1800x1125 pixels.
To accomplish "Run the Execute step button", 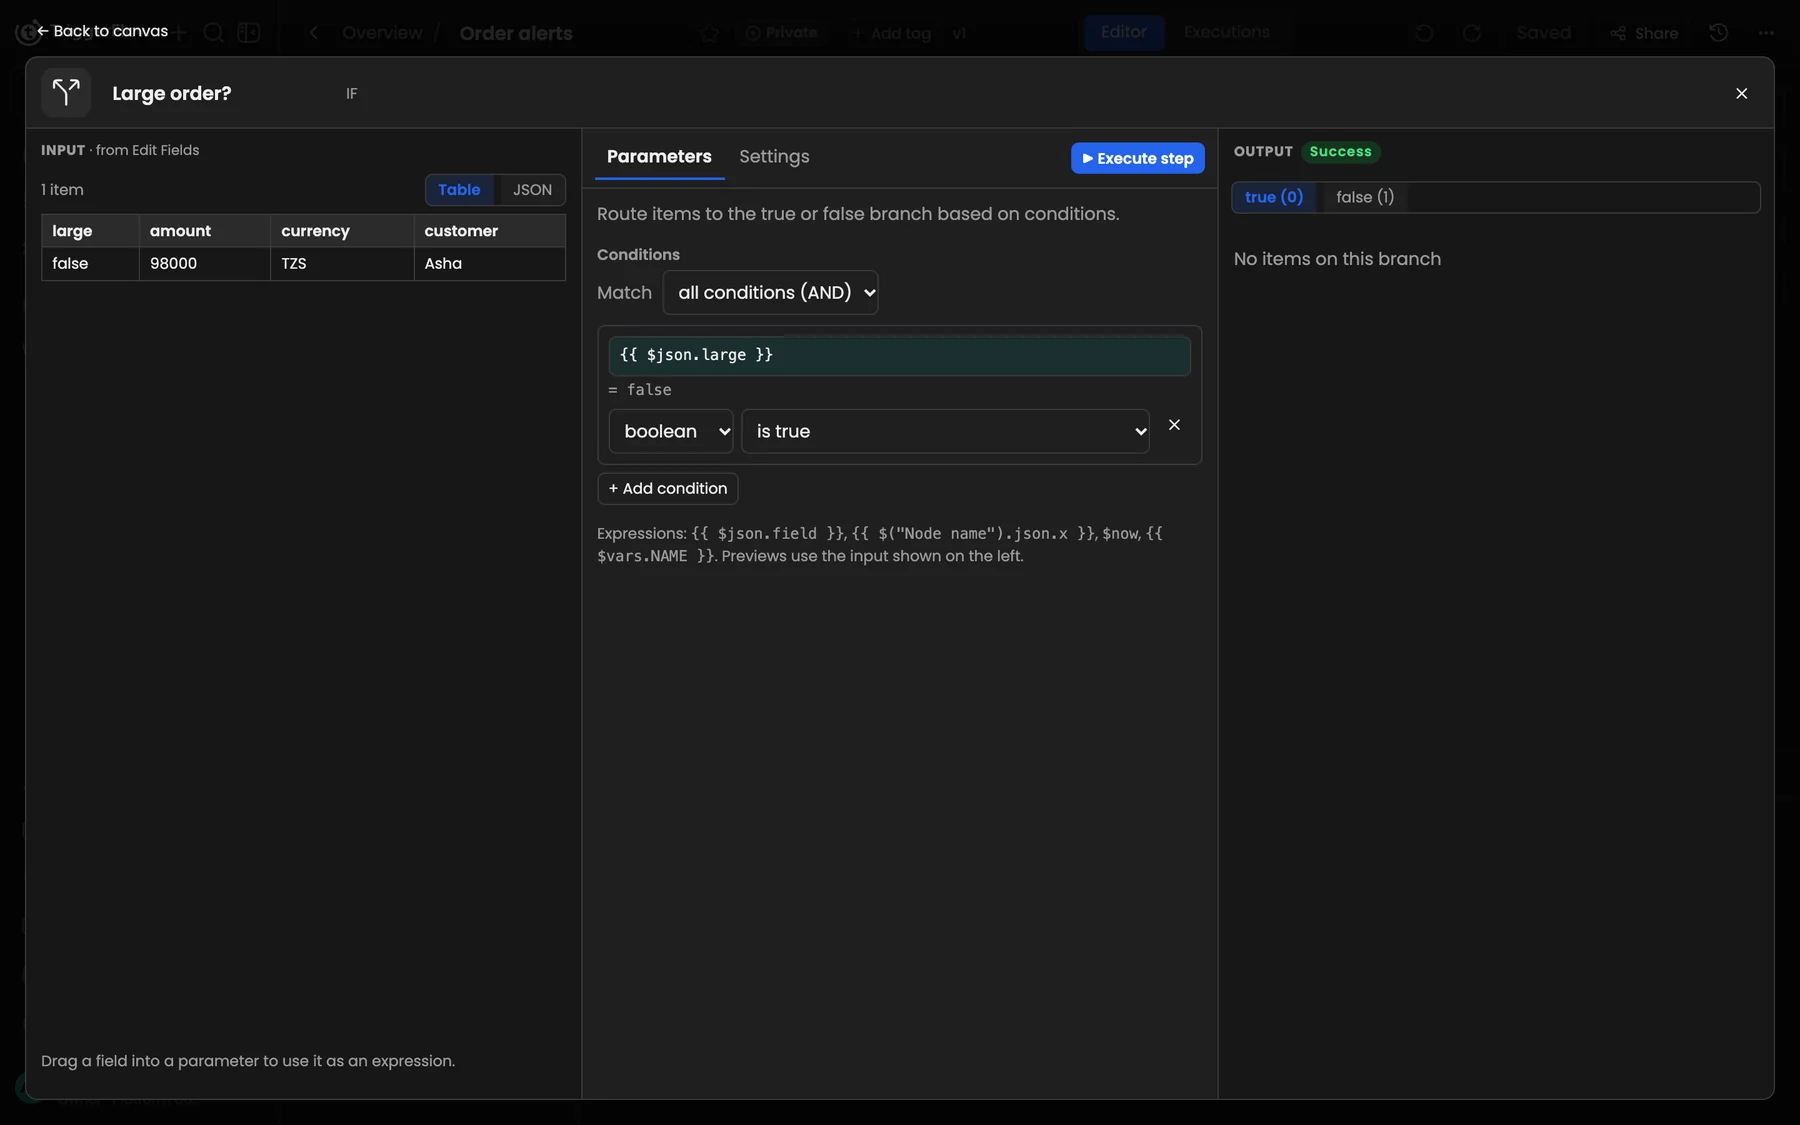I will (x=1138, y=158).
